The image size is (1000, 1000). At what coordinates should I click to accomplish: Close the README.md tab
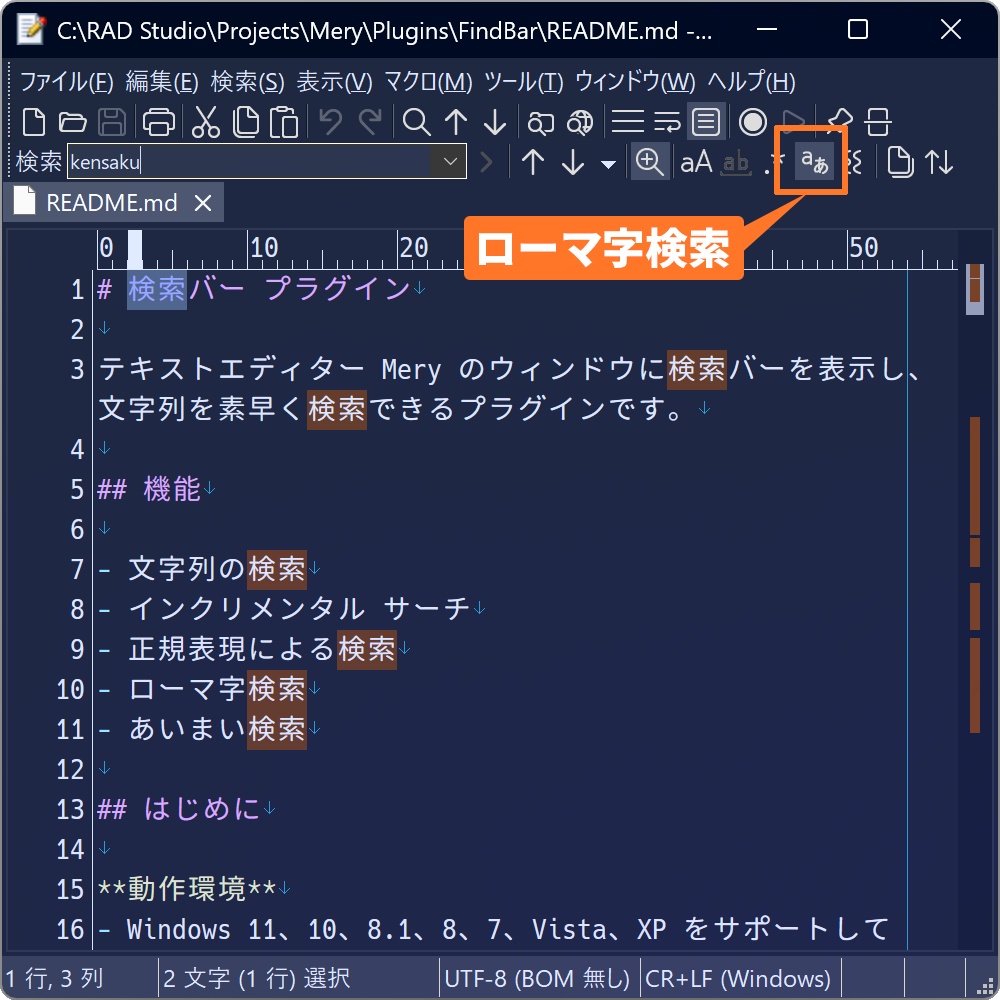[203, 203]
